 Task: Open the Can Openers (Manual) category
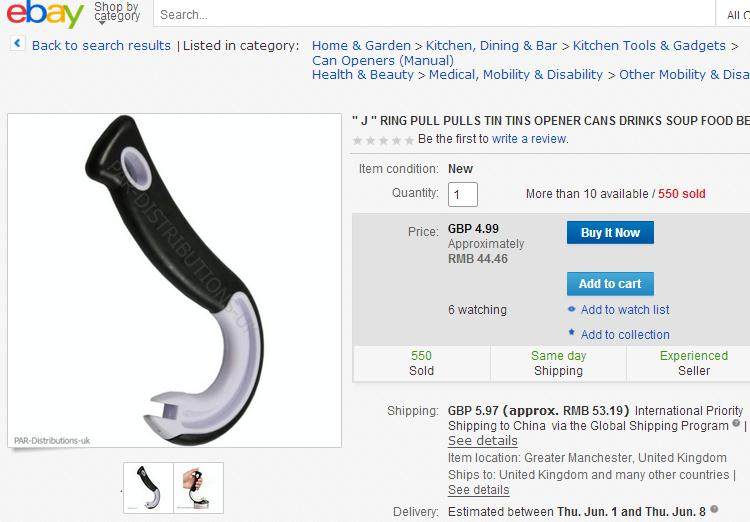coord(383,60)
